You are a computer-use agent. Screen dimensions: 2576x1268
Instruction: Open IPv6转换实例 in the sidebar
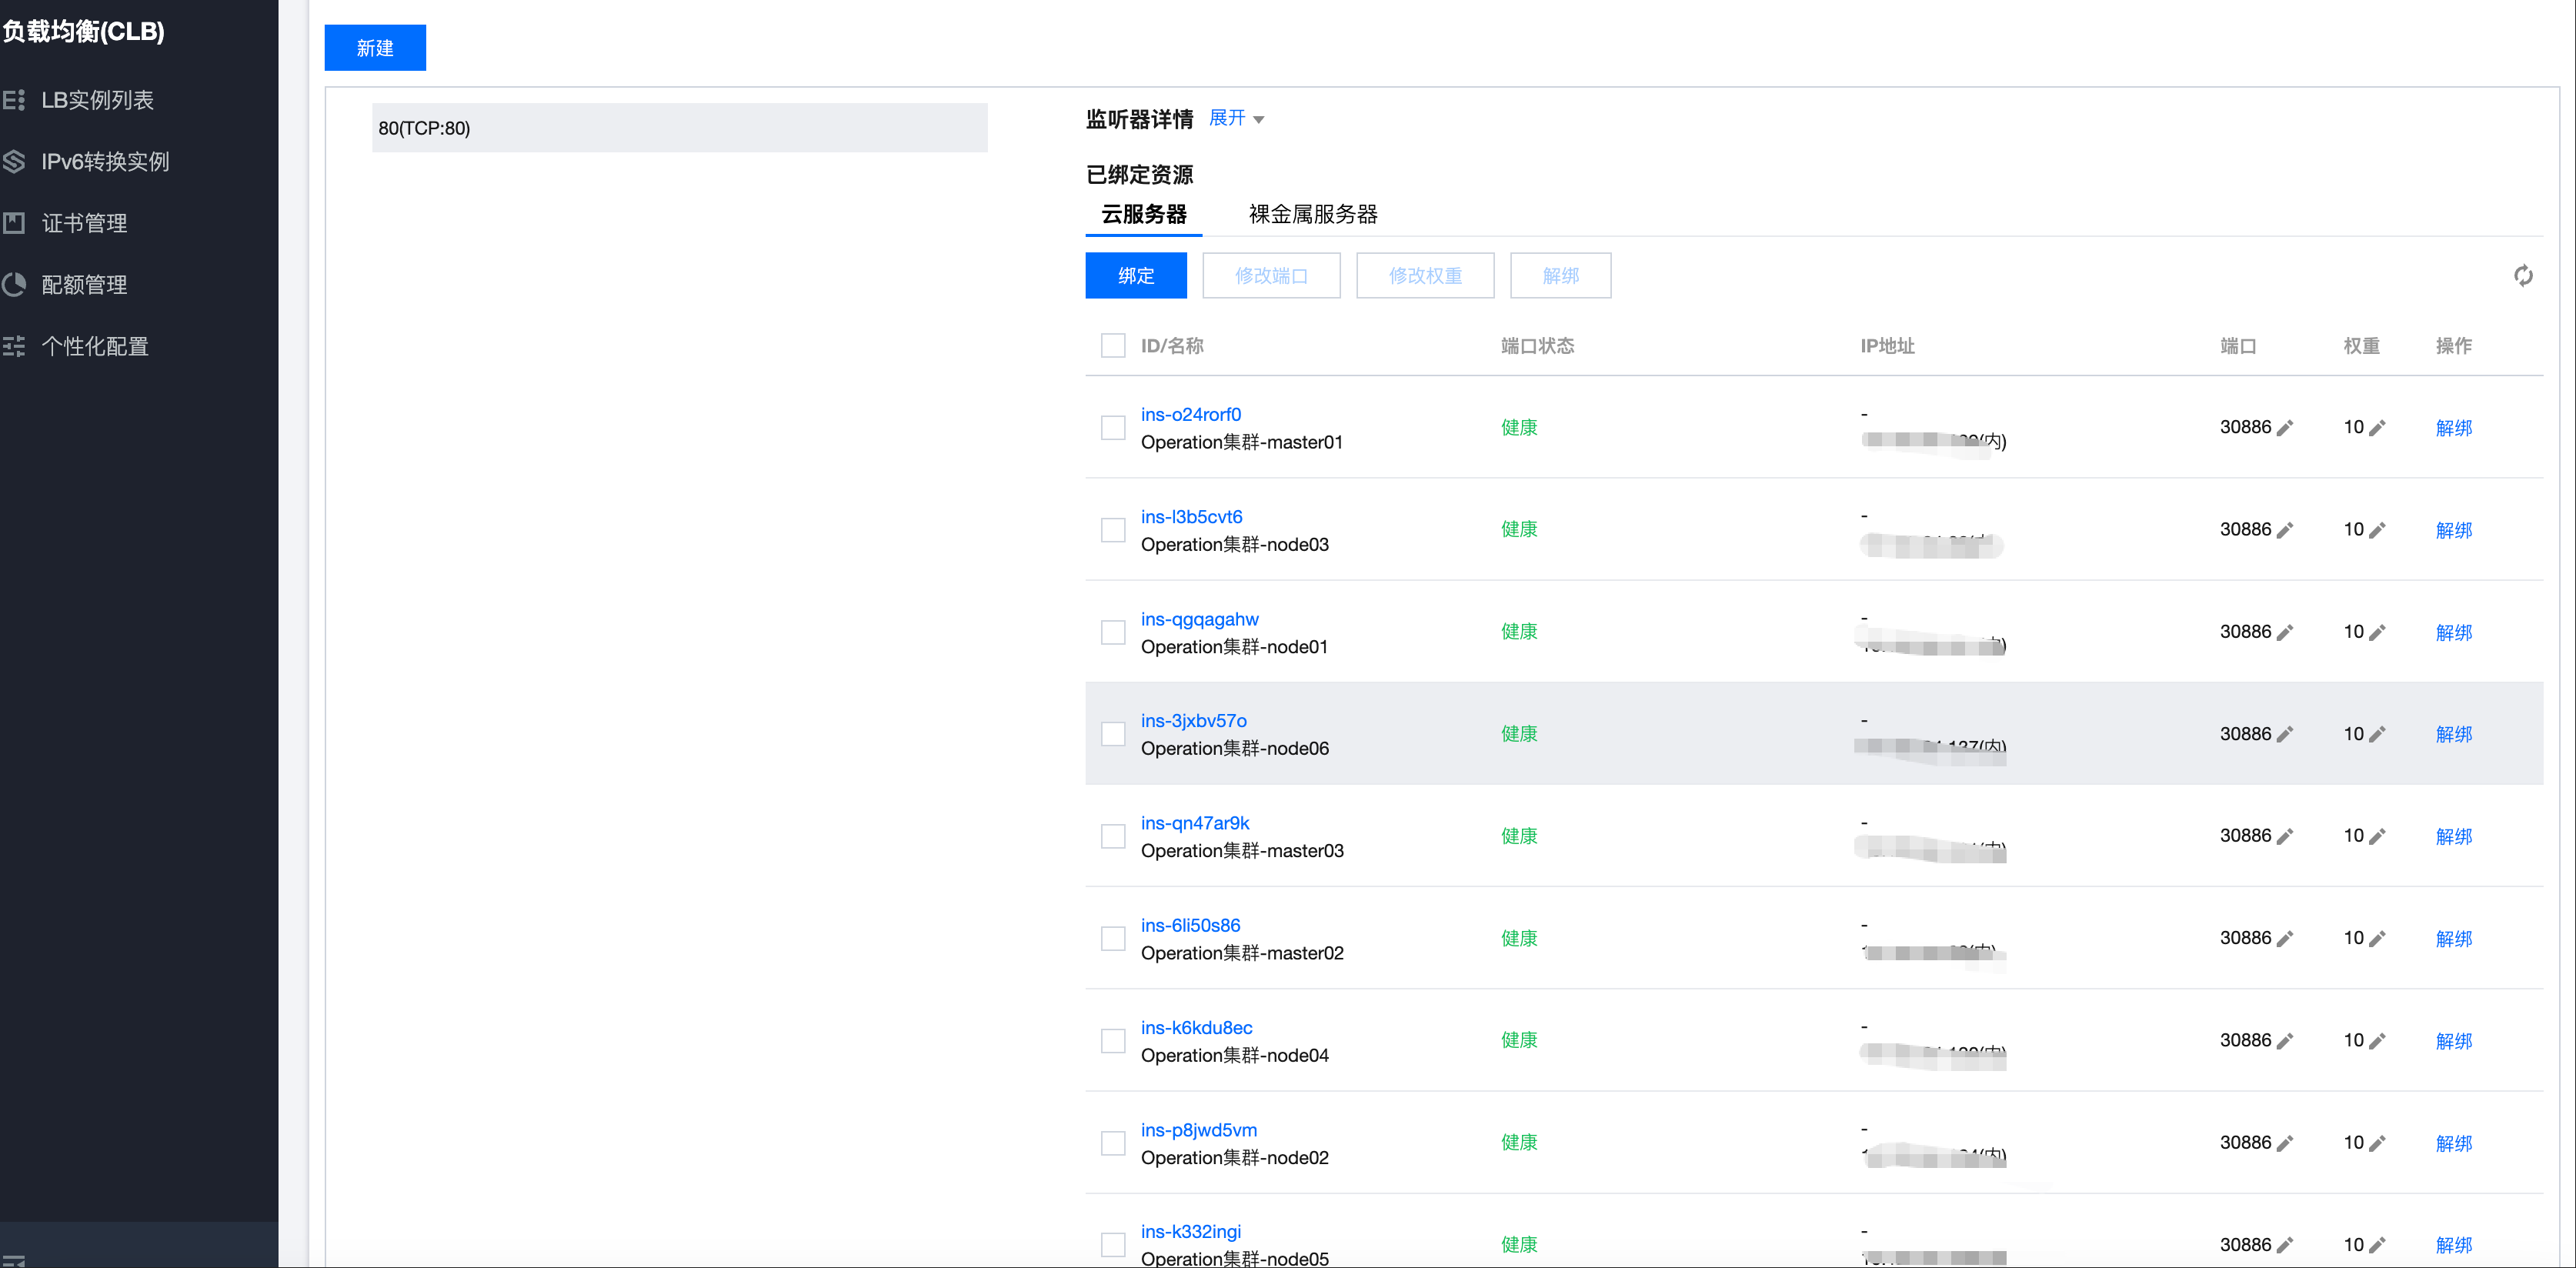coord(105,161)
